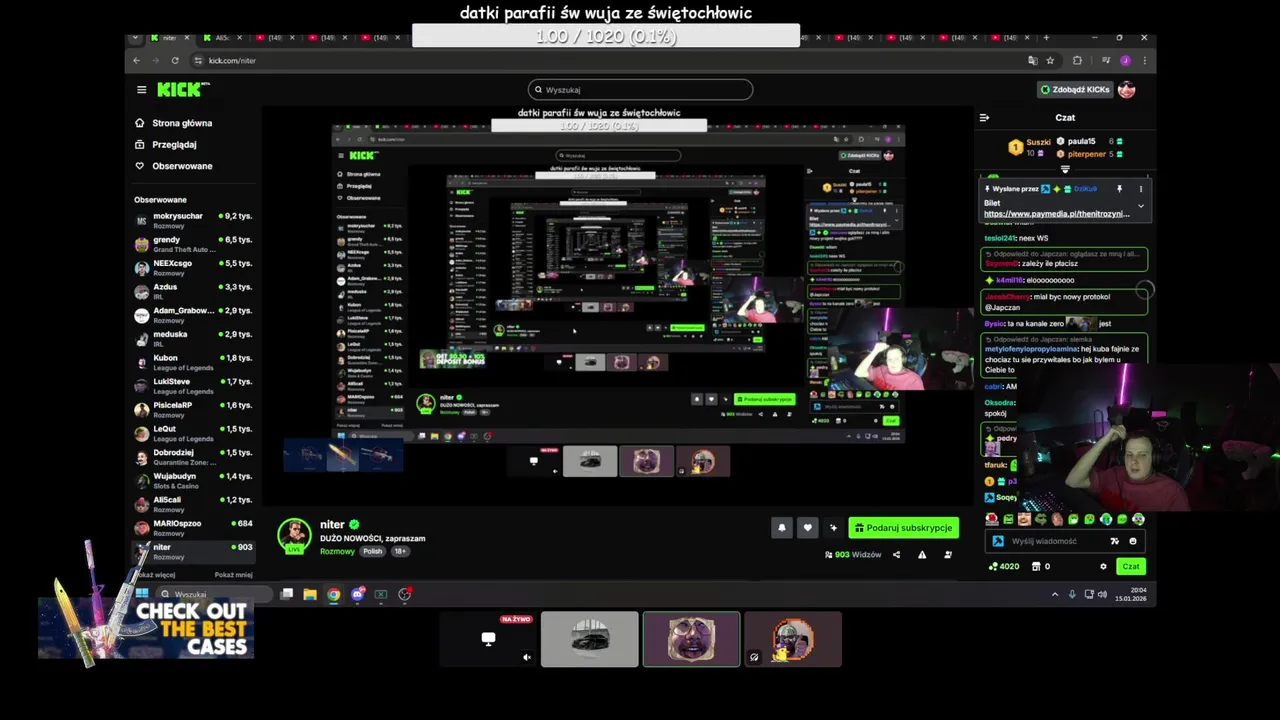The image size is (1280, 720).
Task: Open the shop icon beside 0
Action: (1035, 567)
